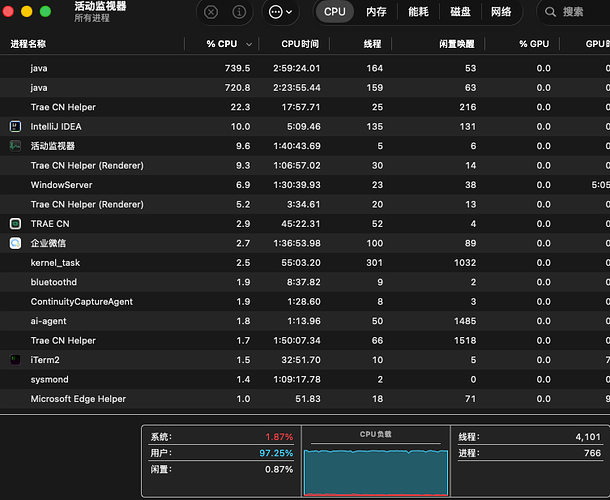Click the 企业微信 app icon

[15, 243]
